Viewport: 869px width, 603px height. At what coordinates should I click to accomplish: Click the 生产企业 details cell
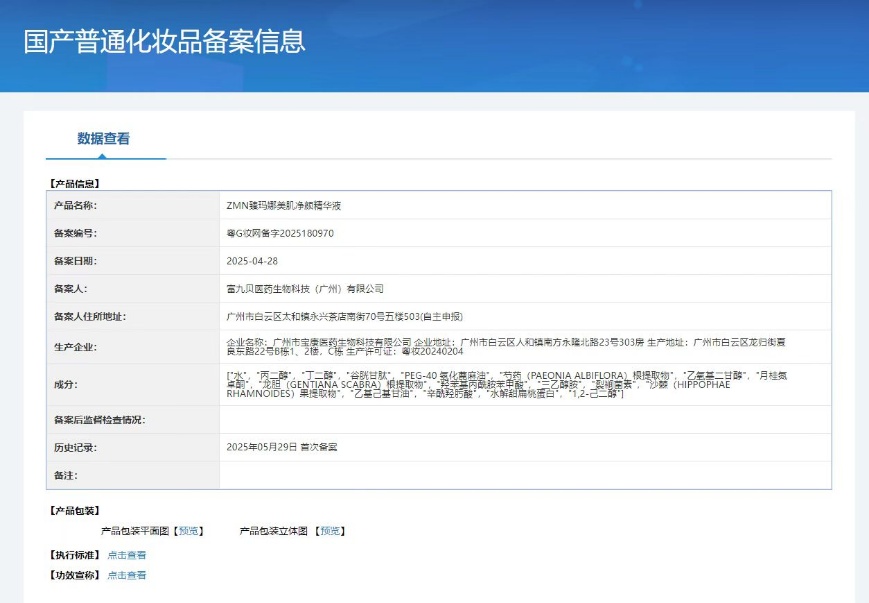click(x=506, y=346)
